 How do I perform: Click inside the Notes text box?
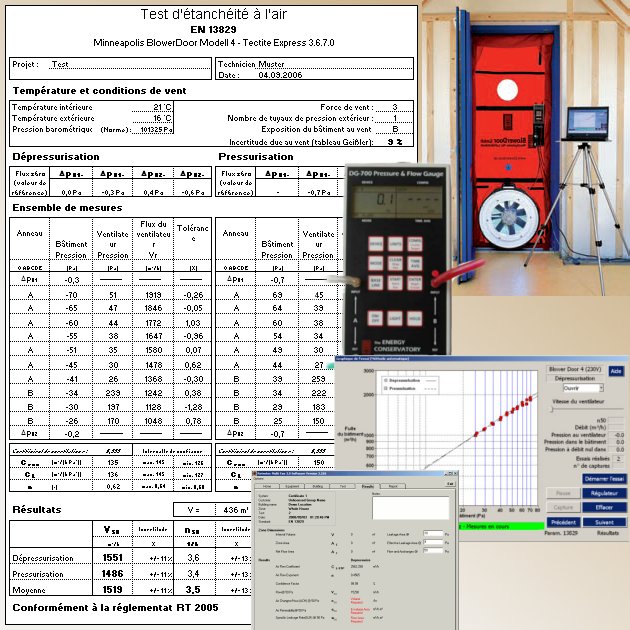coord(411,508)
